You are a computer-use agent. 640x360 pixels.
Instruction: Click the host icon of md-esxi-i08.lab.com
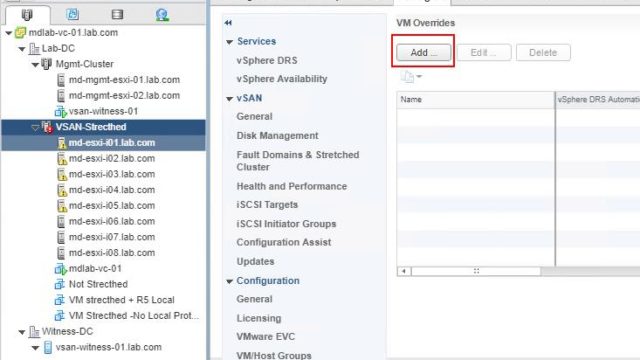61,253
